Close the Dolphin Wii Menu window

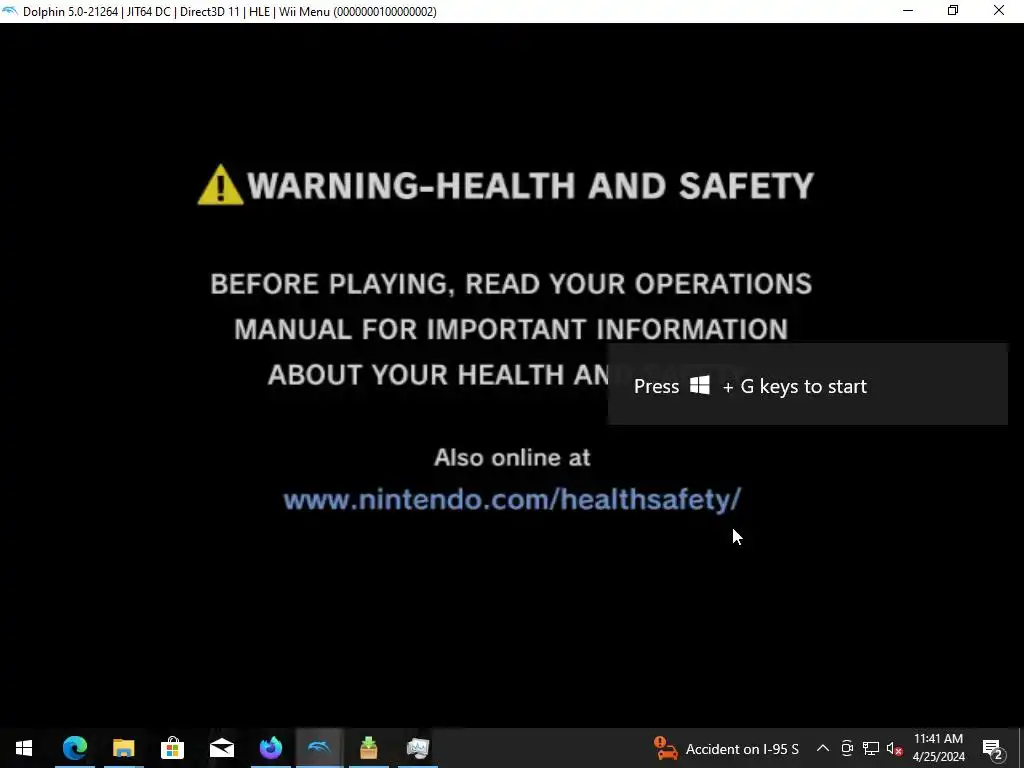click(999, 11)
